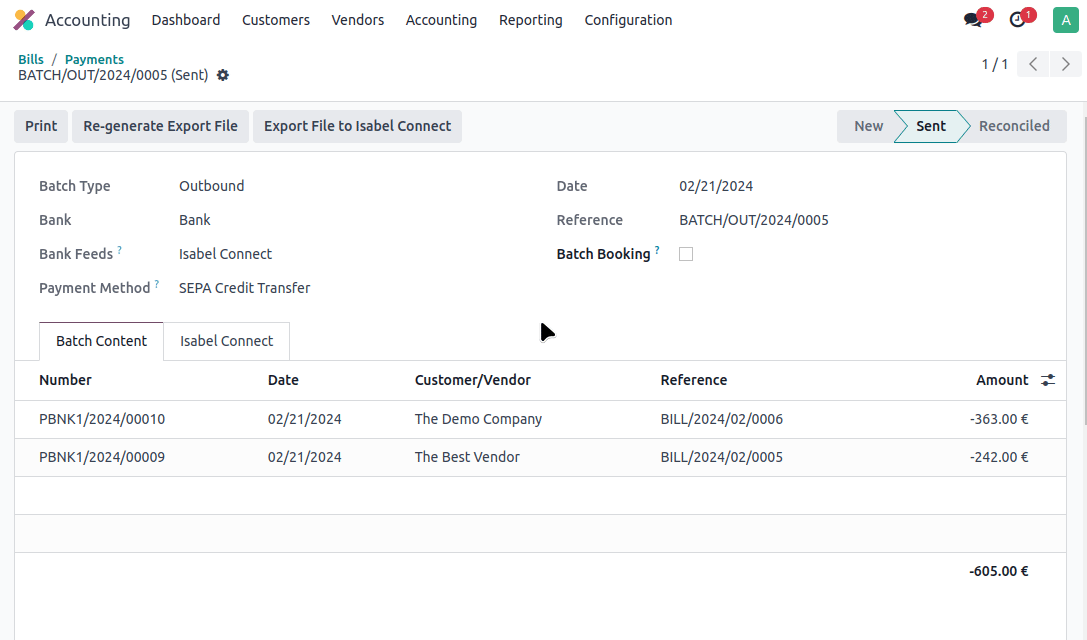1087x640 pixels.
Task: Open the Vendors menu
Action: [x=357, y=20]
